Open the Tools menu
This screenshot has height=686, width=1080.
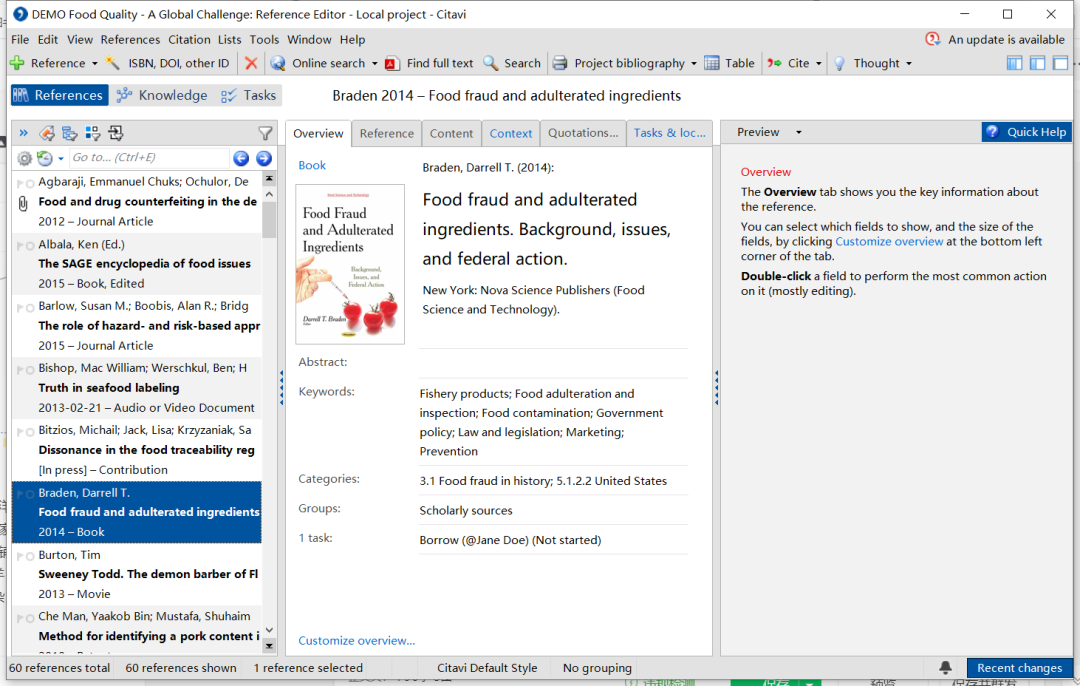264,39
